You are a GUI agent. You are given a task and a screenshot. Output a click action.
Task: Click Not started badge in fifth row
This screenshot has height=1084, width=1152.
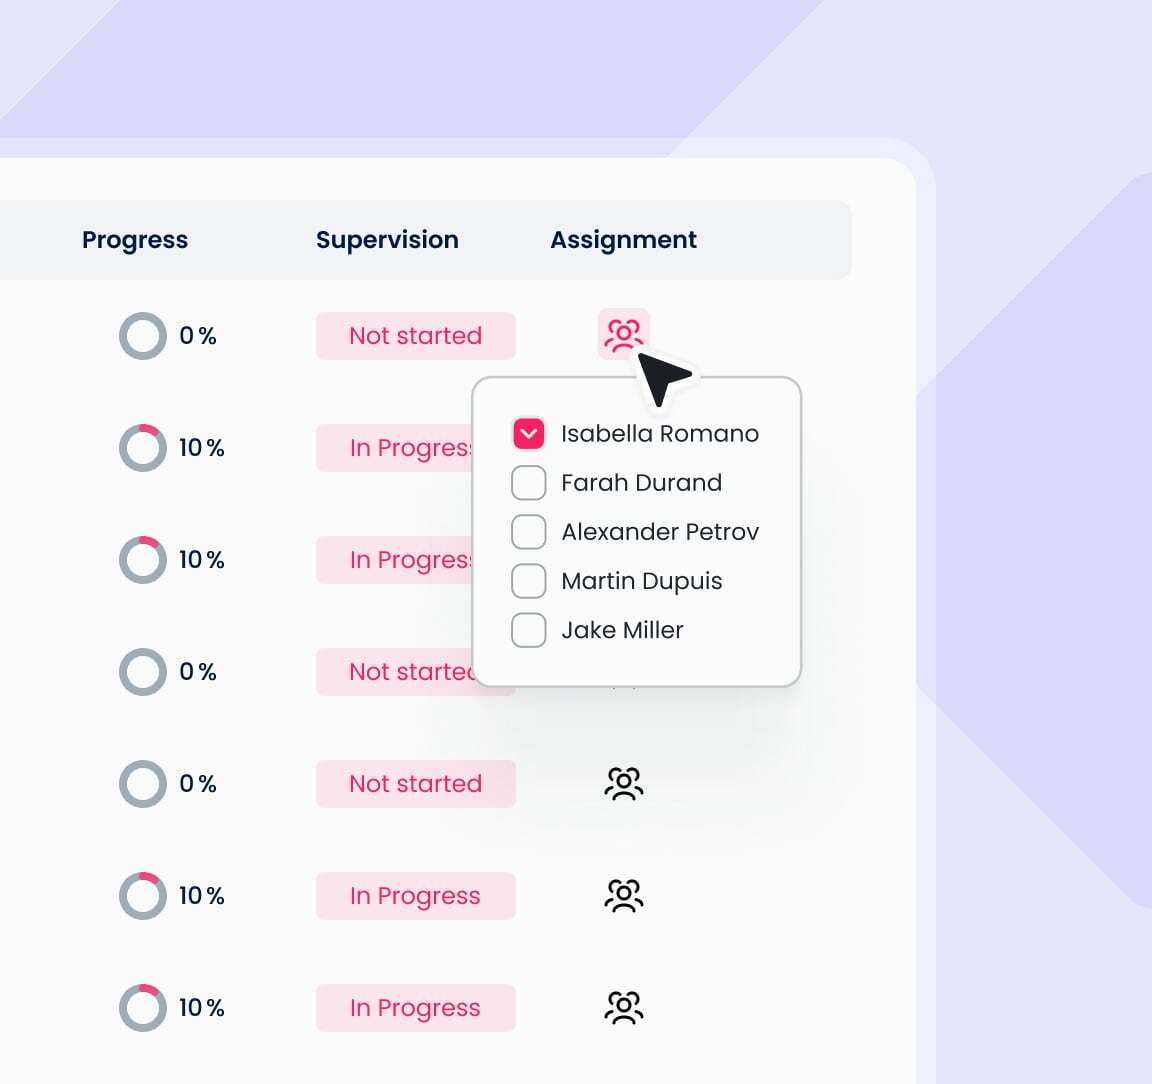click(x=415, y=784)
